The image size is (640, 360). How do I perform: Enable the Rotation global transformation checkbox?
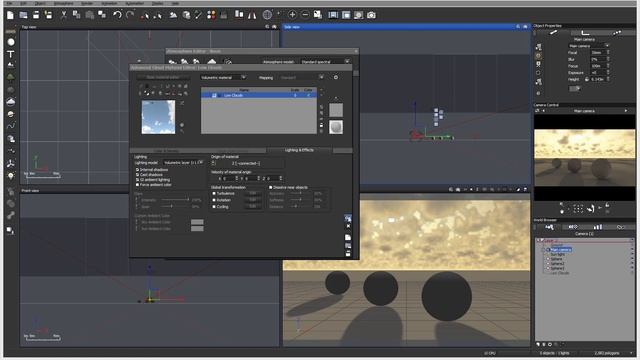tap(214, 200)
